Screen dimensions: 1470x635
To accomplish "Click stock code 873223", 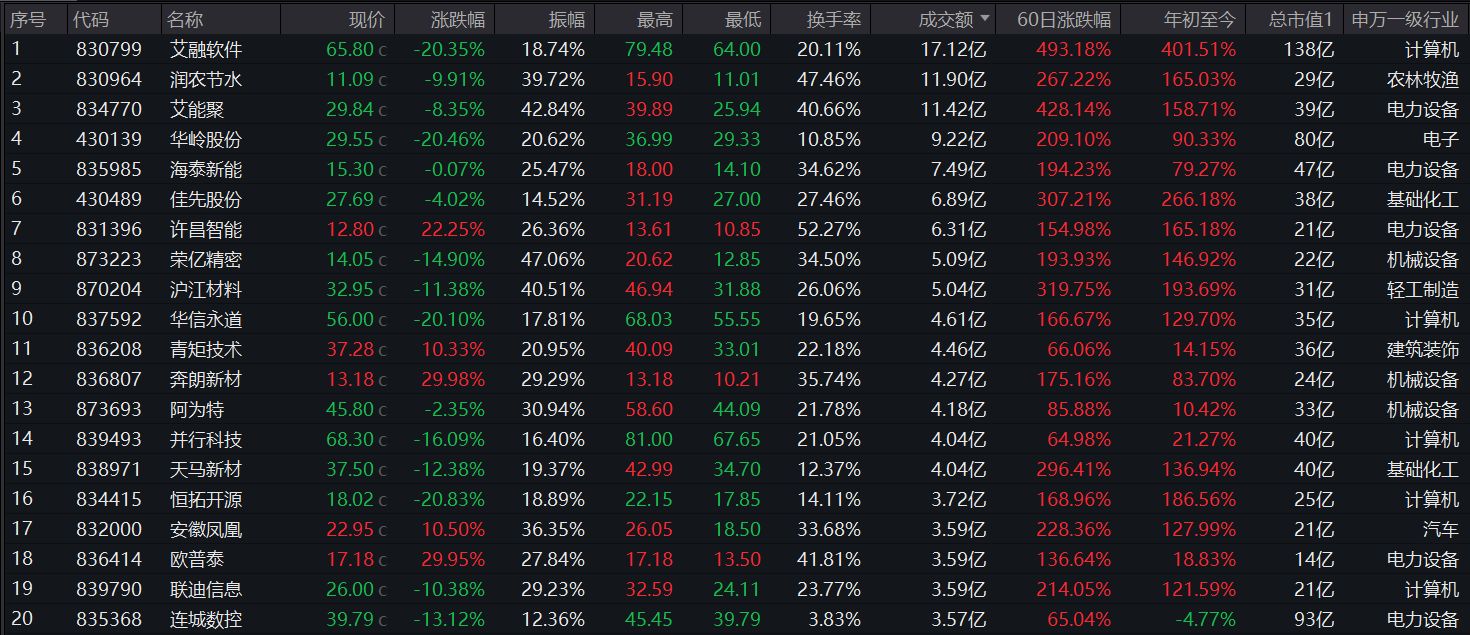I will (x=109, y=259).
